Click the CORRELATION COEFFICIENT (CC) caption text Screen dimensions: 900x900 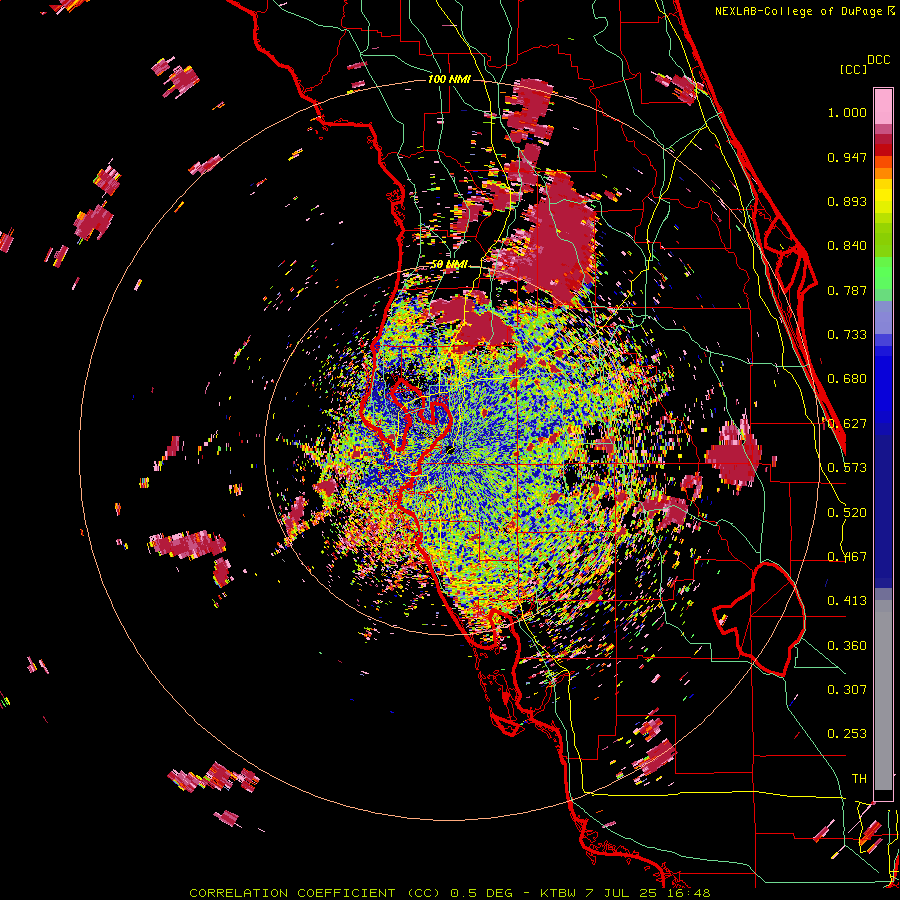(x=315, y=893)
